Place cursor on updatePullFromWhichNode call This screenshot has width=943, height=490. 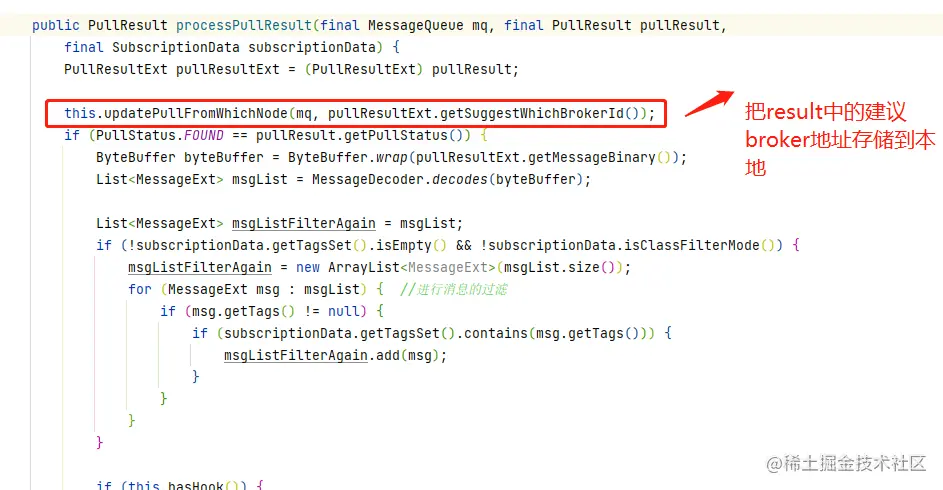(196, 113)
